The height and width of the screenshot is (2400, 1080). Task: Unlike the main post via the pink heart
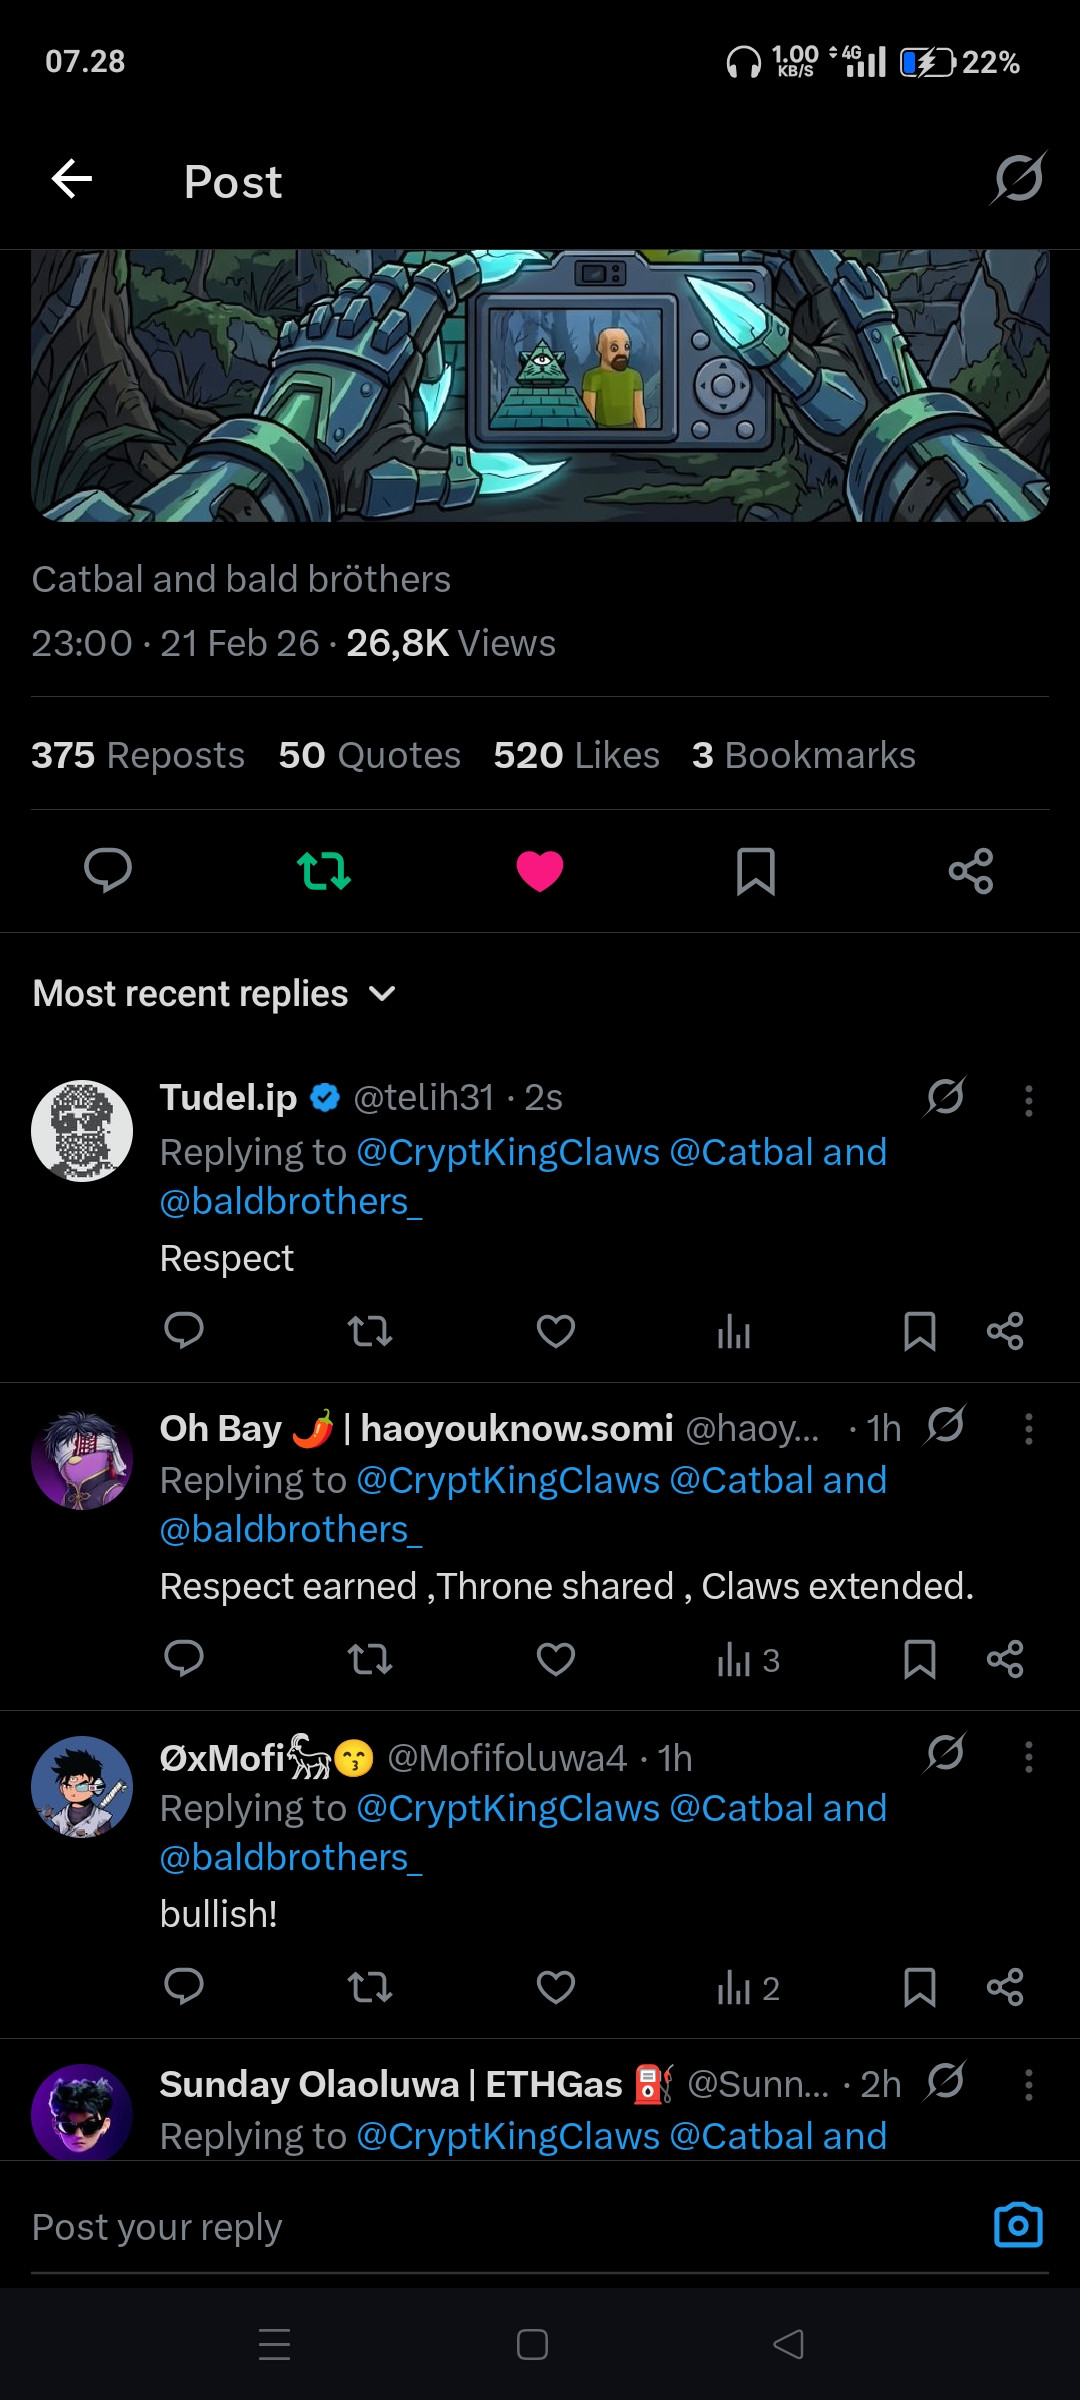tap(540, 870)
